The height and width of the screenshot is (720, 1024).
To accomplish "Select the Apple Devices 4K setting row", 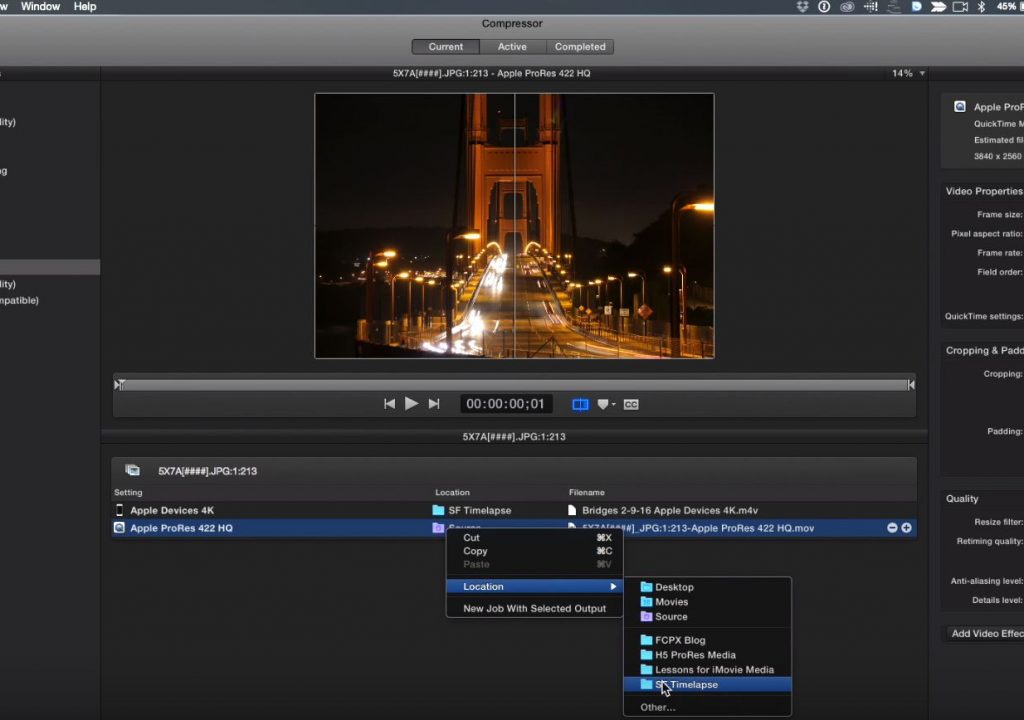I will pos(514,510).
